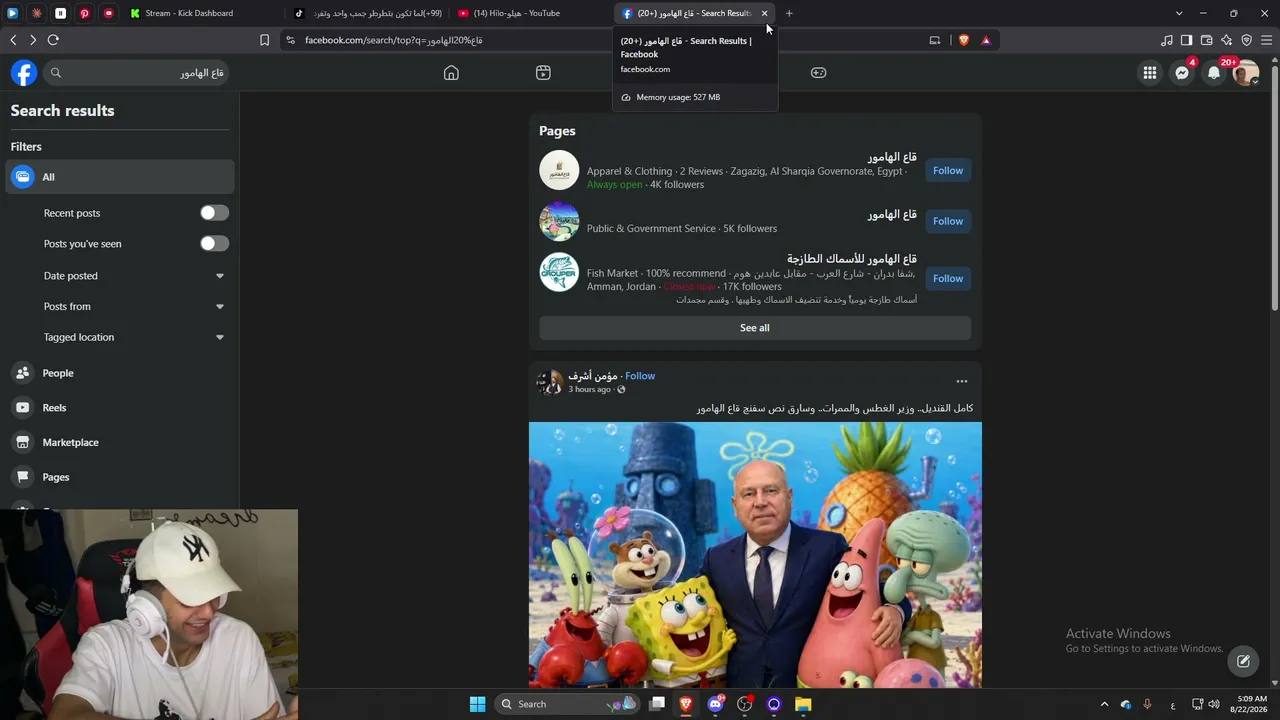Follow the Public & Government Service page

(x=948, y=221)
